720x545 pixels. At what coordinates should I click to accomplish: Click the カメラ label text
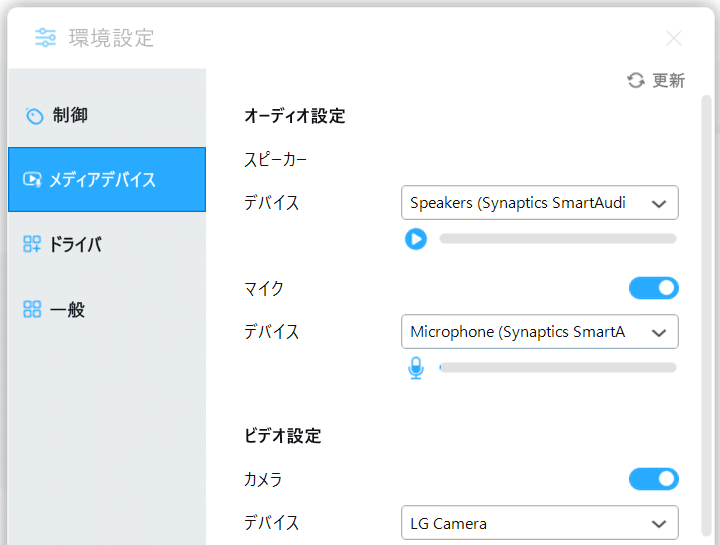[x=263, y=479]
